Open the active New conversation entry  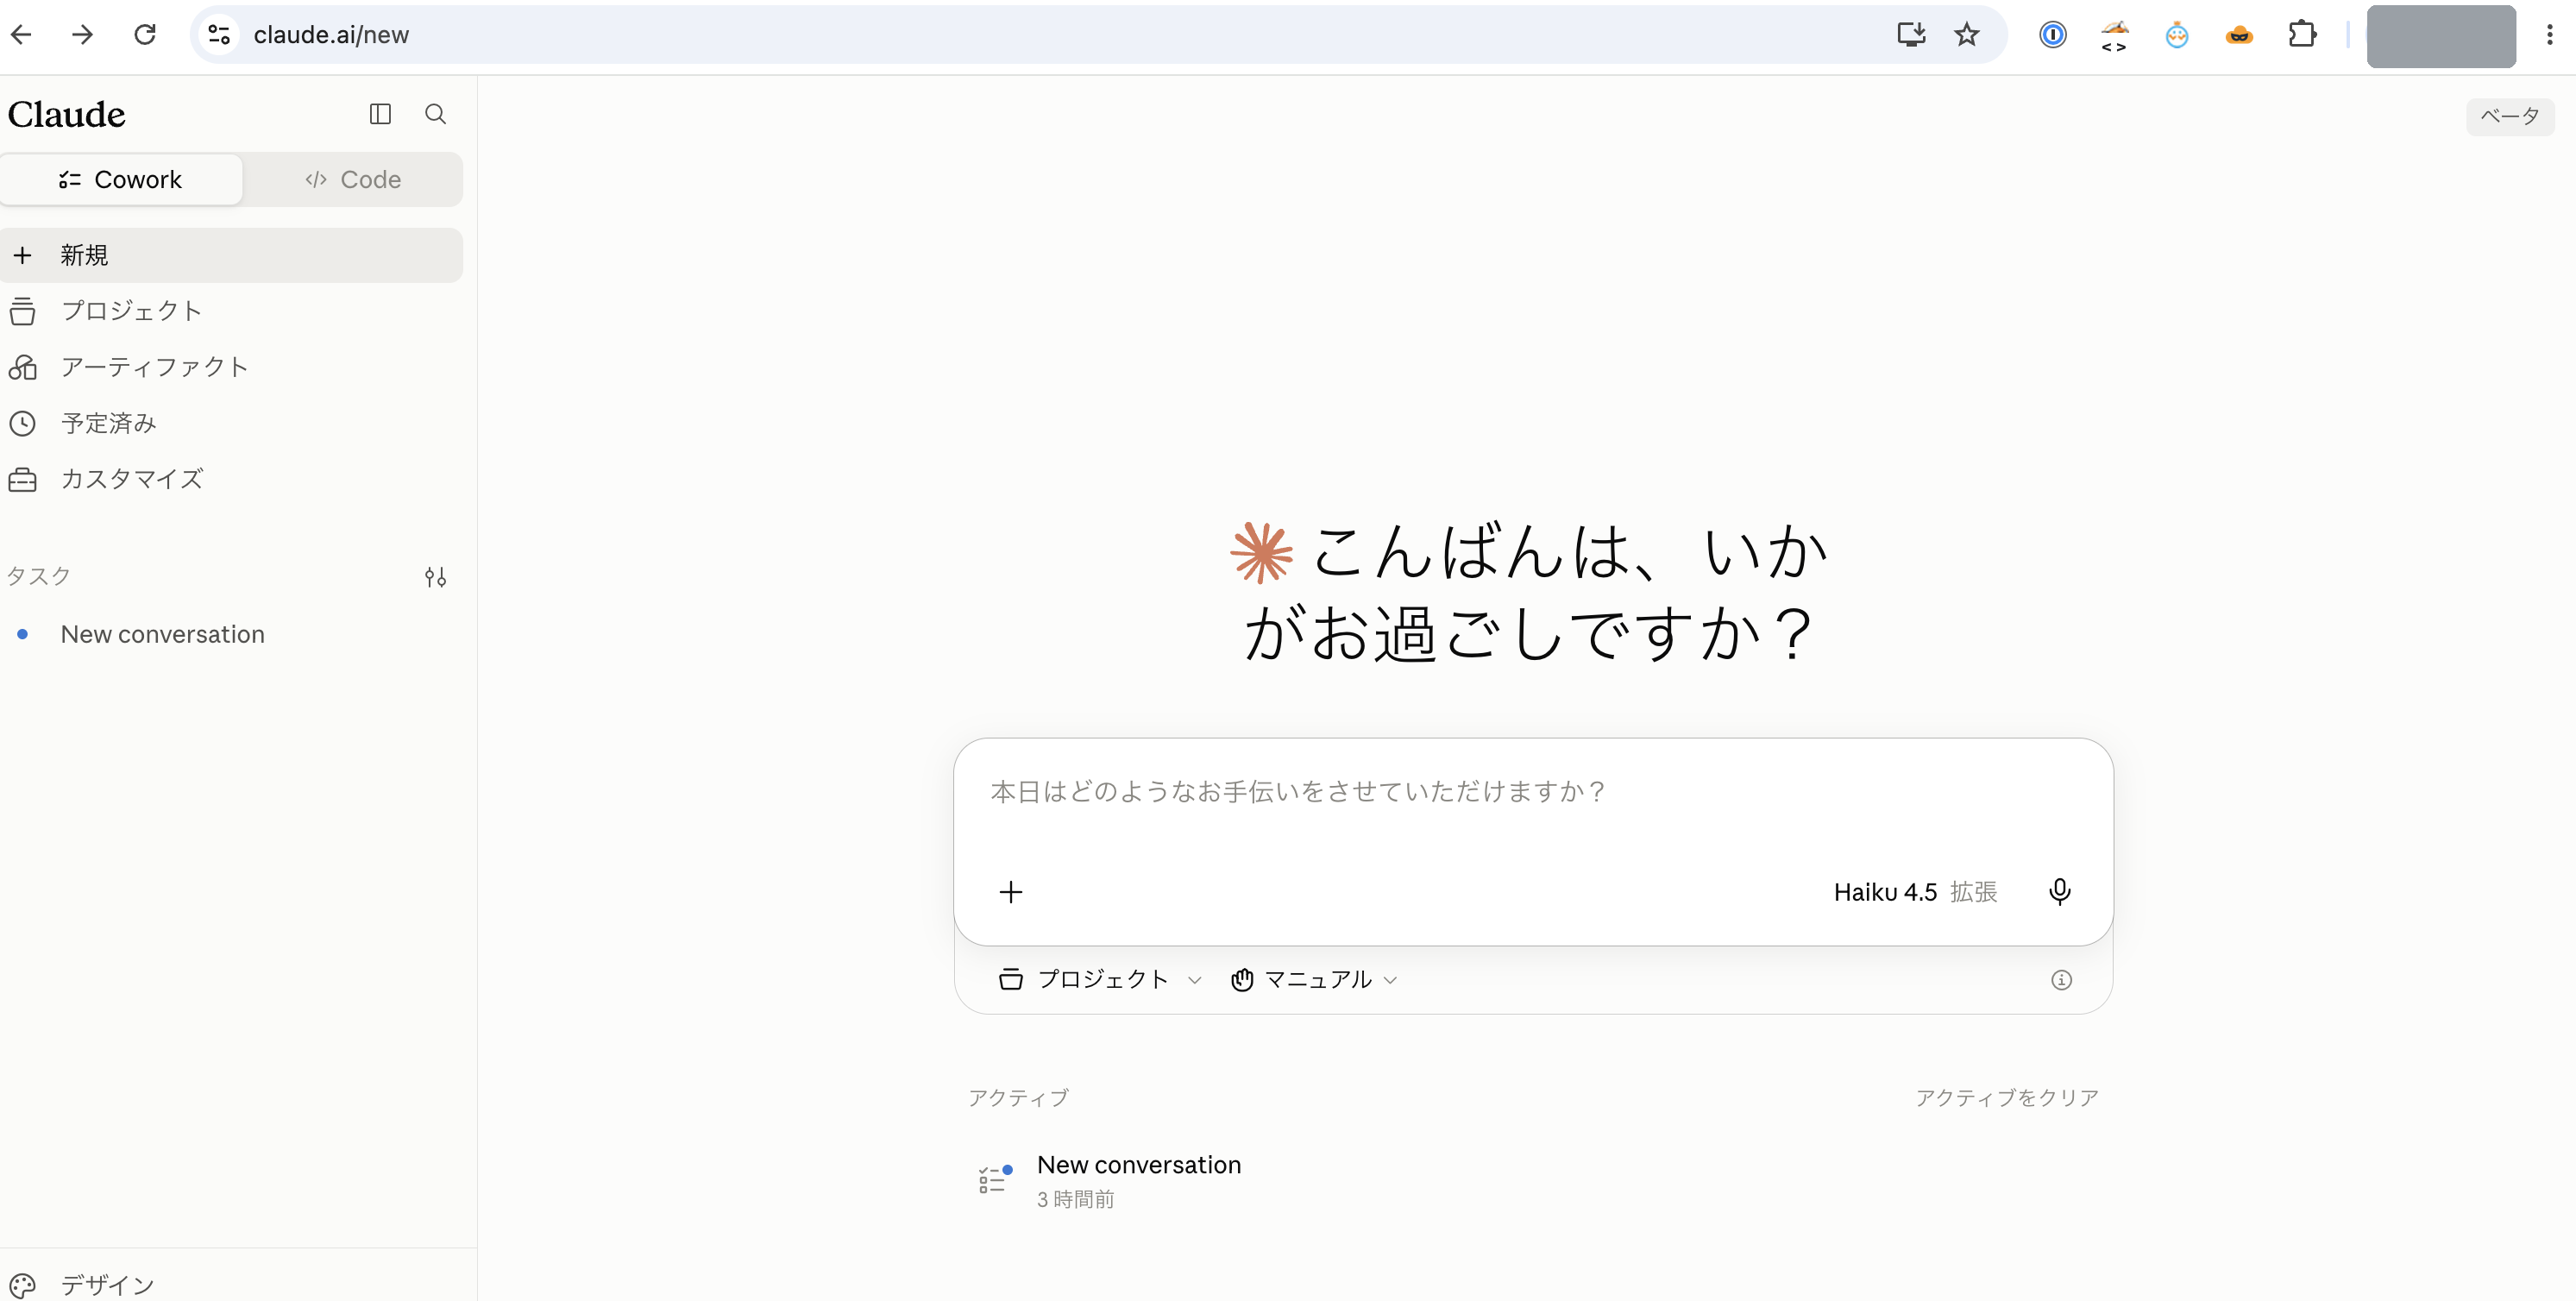tap(1532, 1180)
